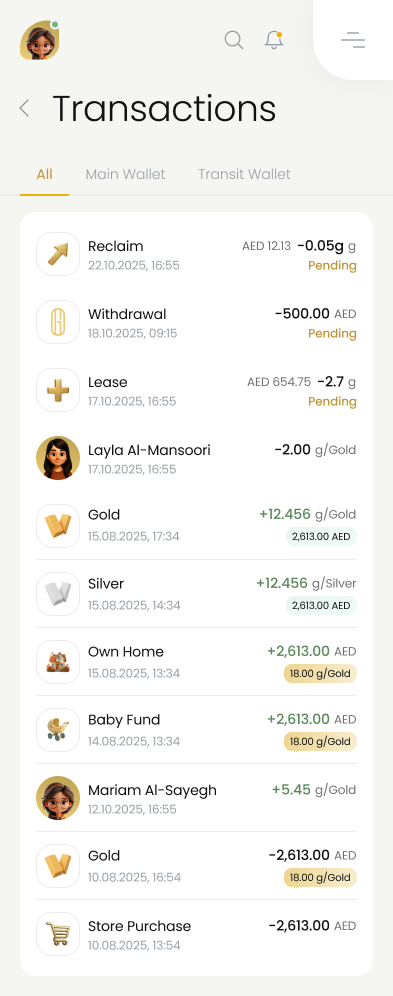The width and height of the screenshot is (393, 996).
Task: Select the Reclaim arrow icon
Action: click(x=58, y=254)
